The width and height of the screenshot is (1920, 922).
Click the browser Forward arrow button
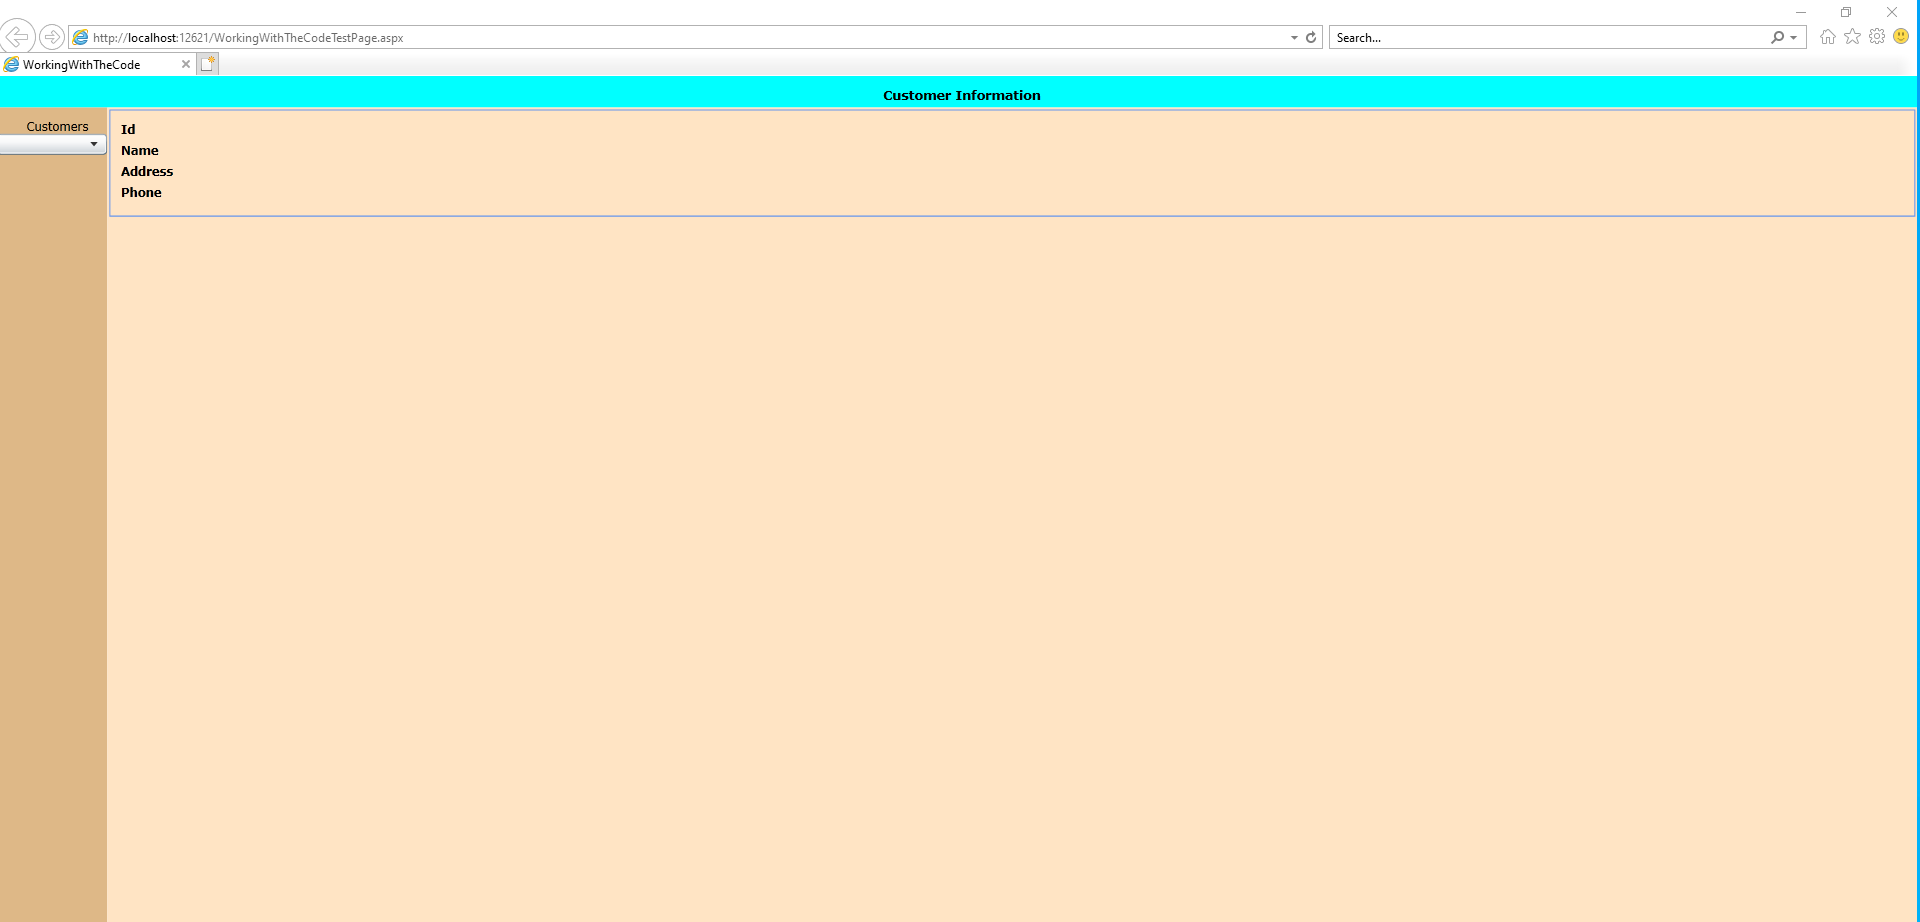(52, 37)
